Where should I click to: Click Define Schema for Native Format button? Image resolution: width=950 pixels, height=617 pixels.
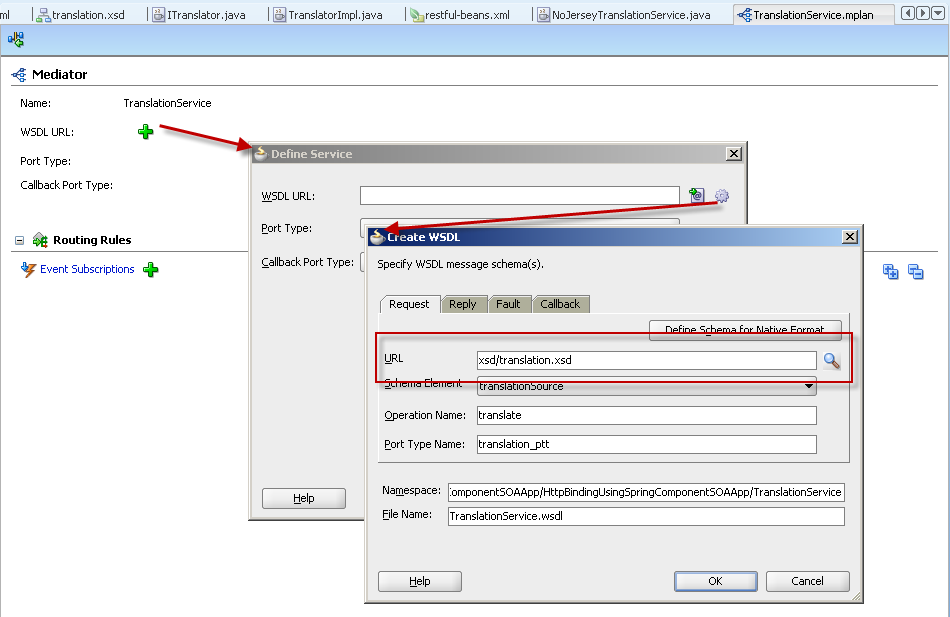(x=745, y=329)
